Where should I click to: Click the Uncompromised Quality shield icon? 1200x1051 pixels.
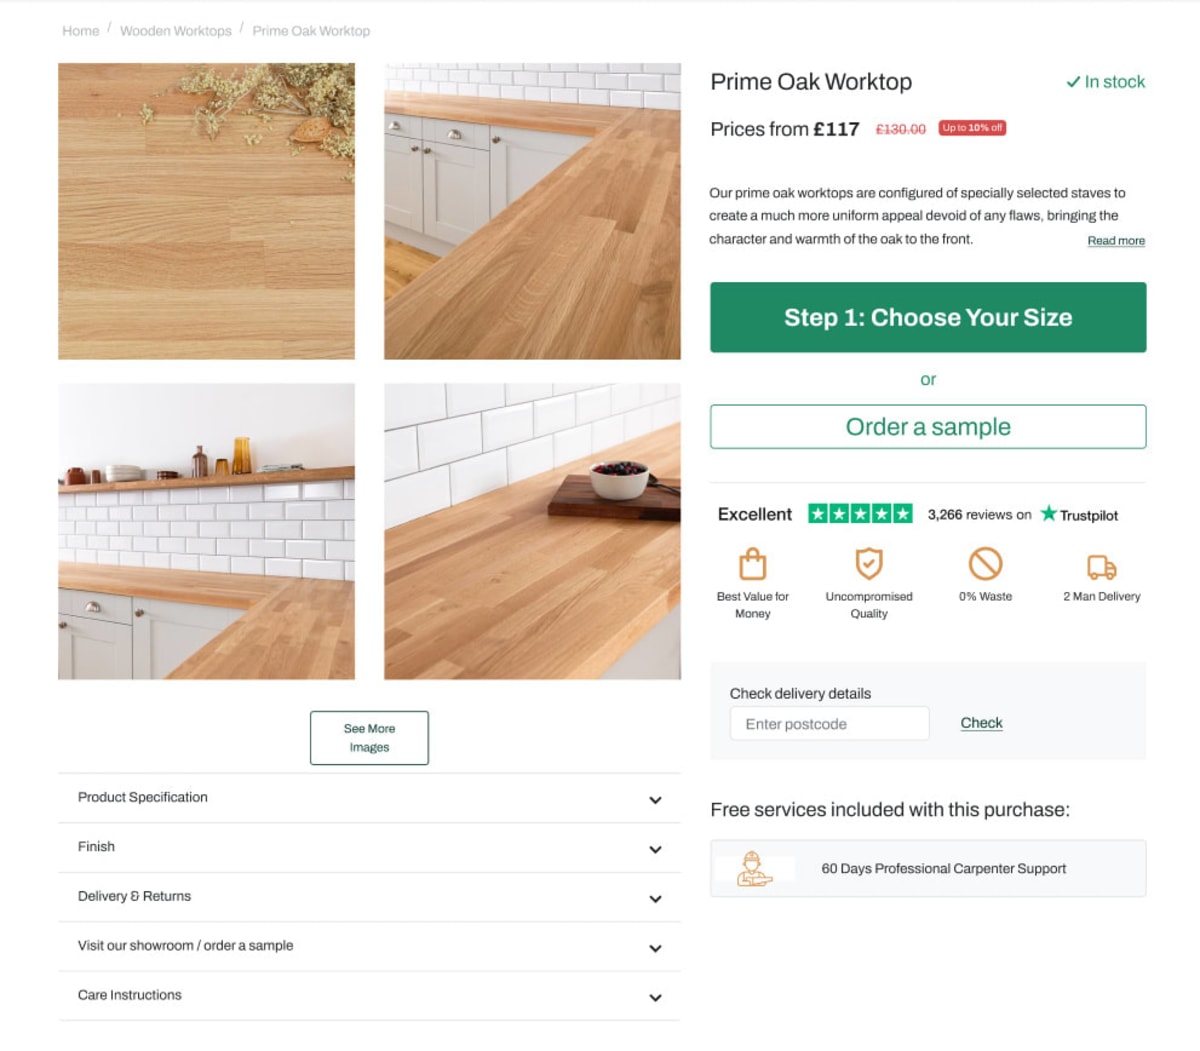[869, 564]
